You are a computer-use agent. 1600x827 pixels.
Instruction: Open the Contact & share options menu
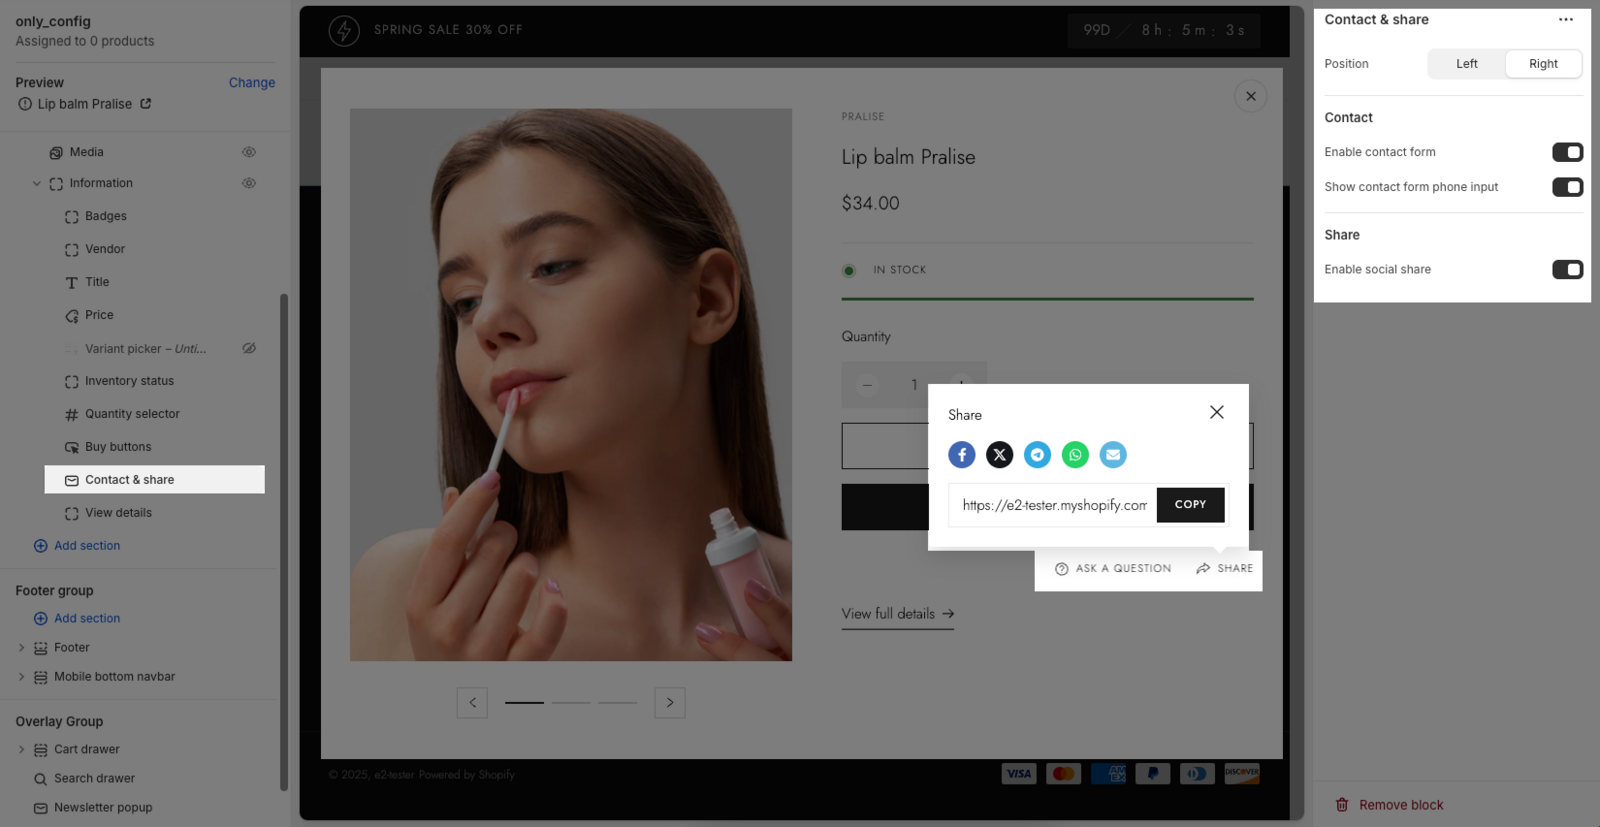1565,20
